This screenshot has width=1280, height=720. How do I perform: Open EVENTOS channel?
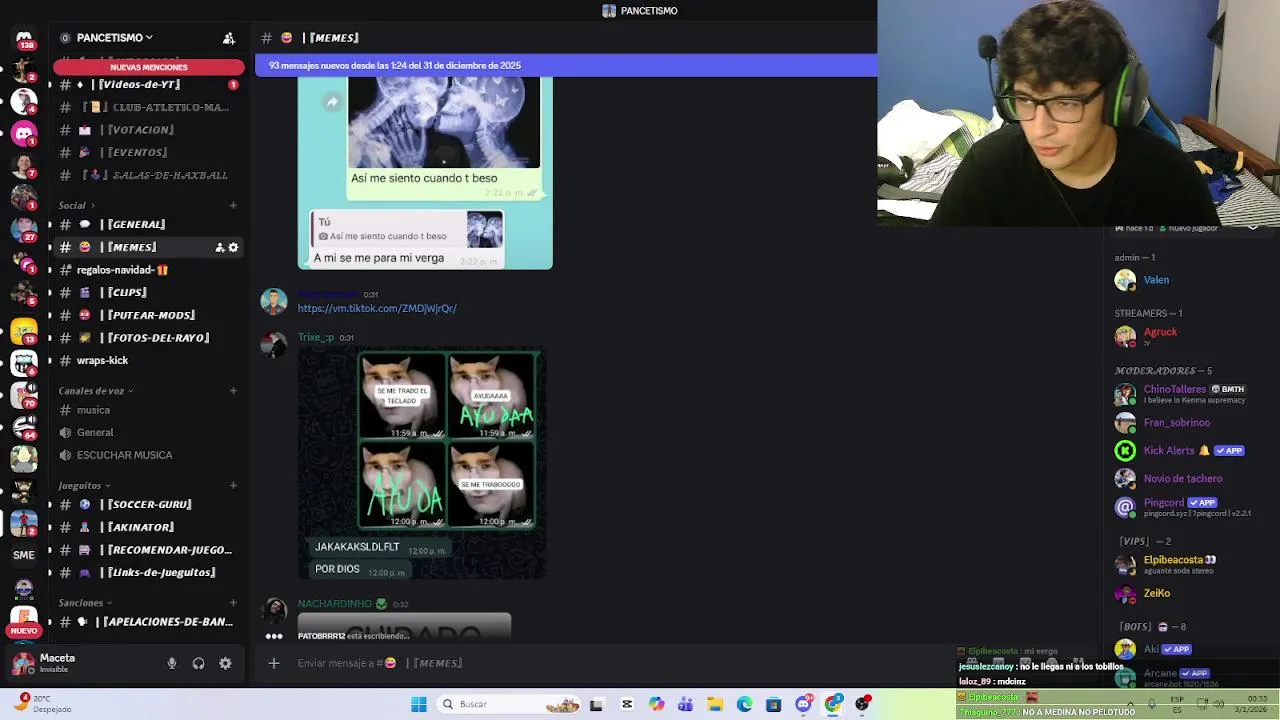click(149, 152)
